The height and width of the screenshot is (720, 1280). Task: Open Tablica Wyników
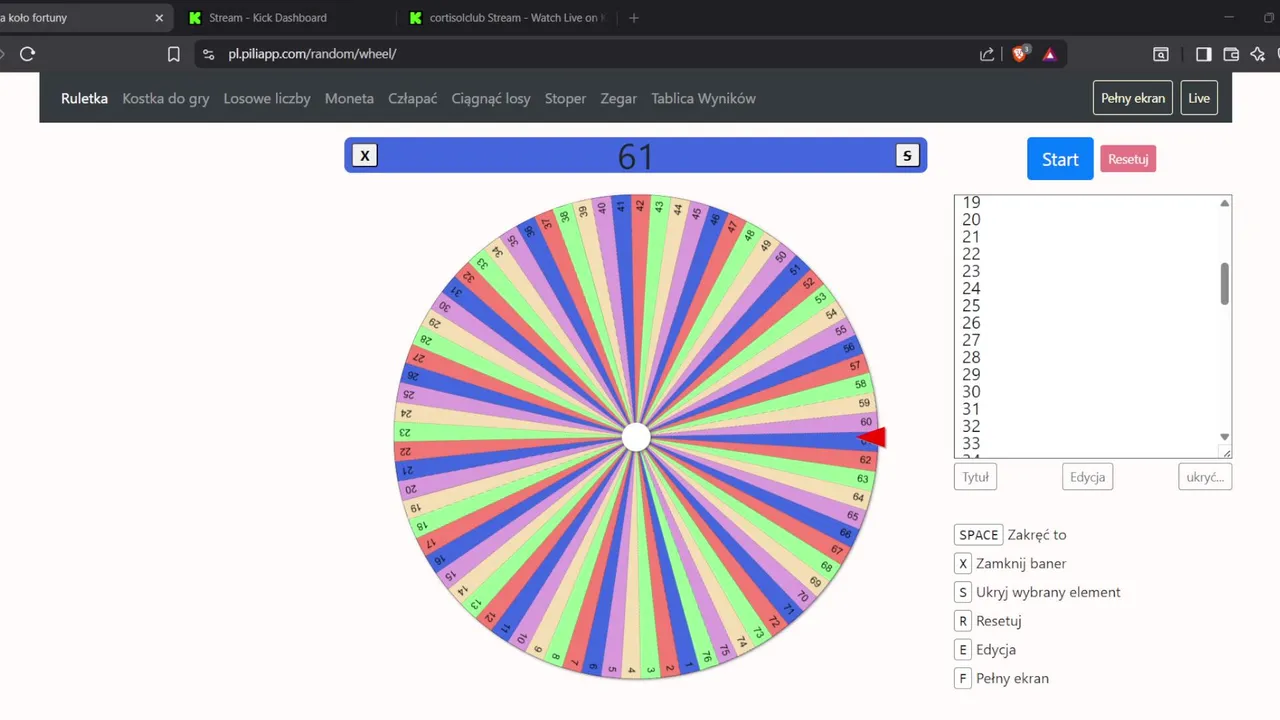pos(703,98)
